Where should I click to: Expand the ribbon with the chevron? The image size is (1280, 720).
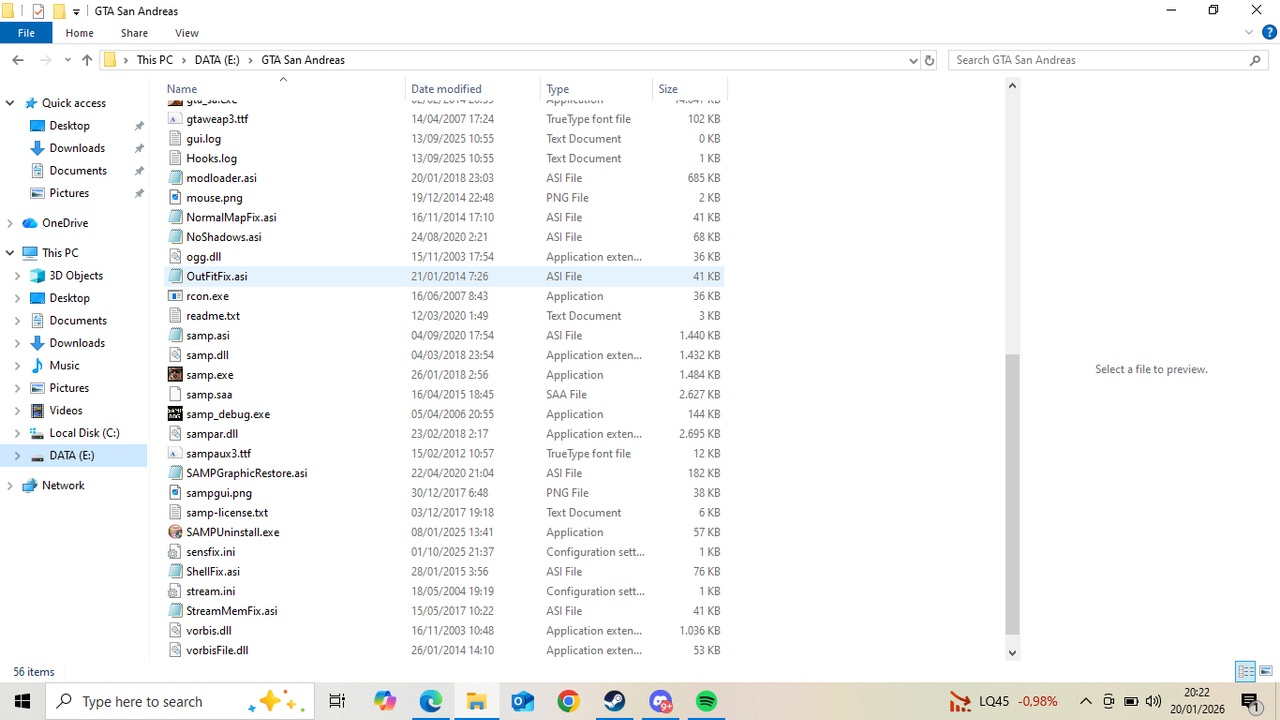coord(1248,33)
